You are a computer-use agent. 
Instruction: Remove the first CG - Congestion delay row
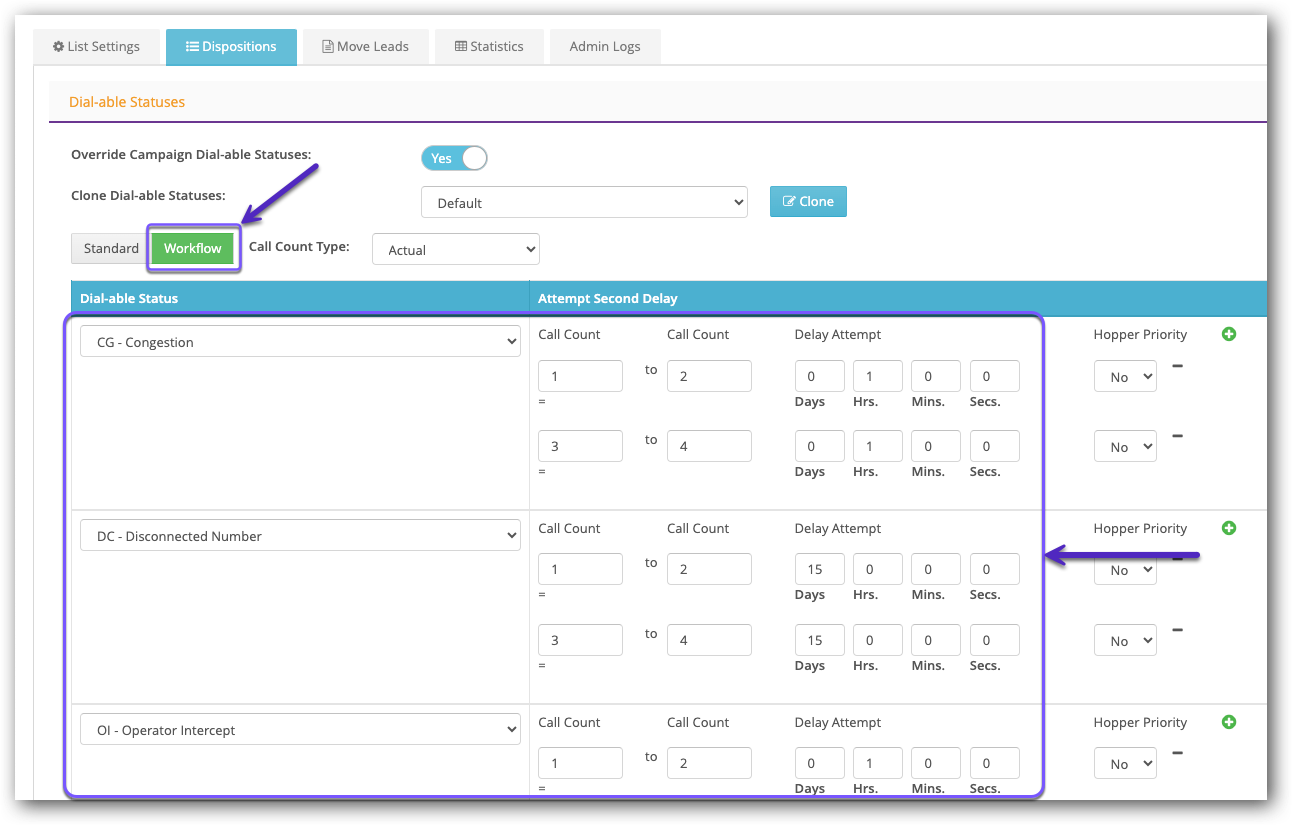[1178, 366]
